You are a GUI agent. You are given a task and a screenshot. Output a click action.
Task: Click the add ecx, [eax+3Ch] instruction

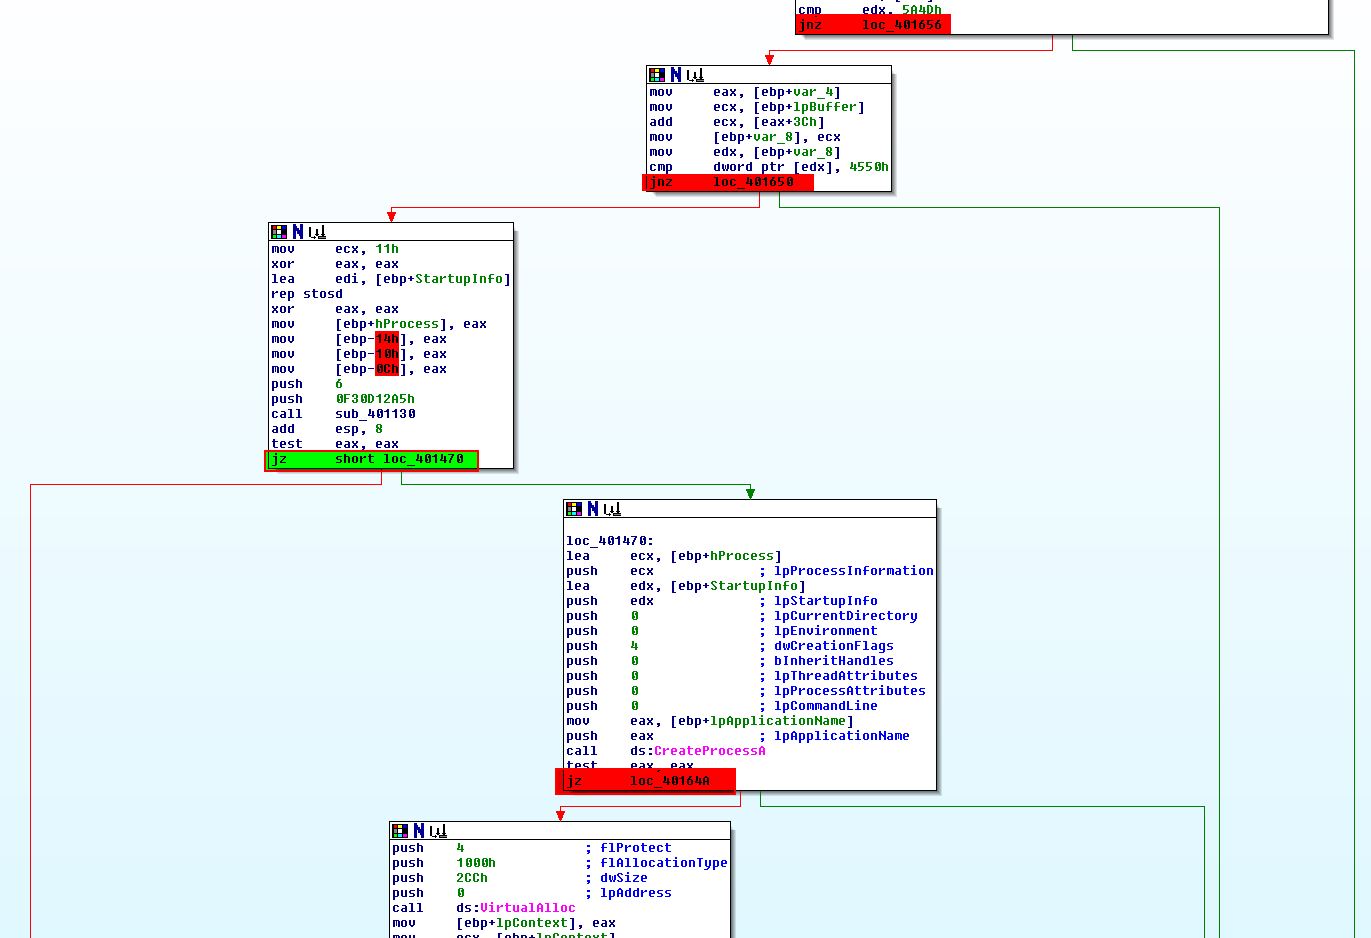(737, 122)
